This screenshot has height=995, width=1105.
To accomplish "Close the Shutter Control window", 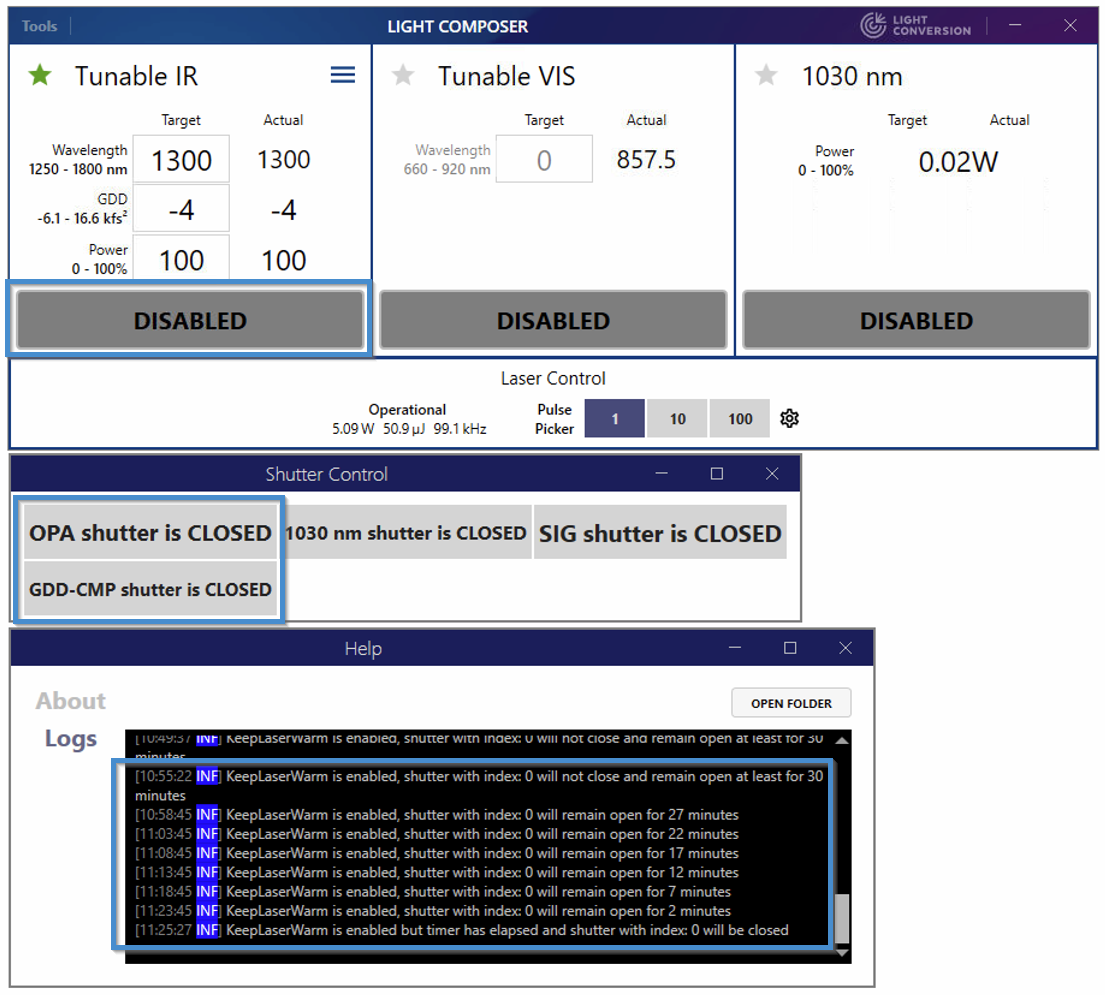I will 772,474.
